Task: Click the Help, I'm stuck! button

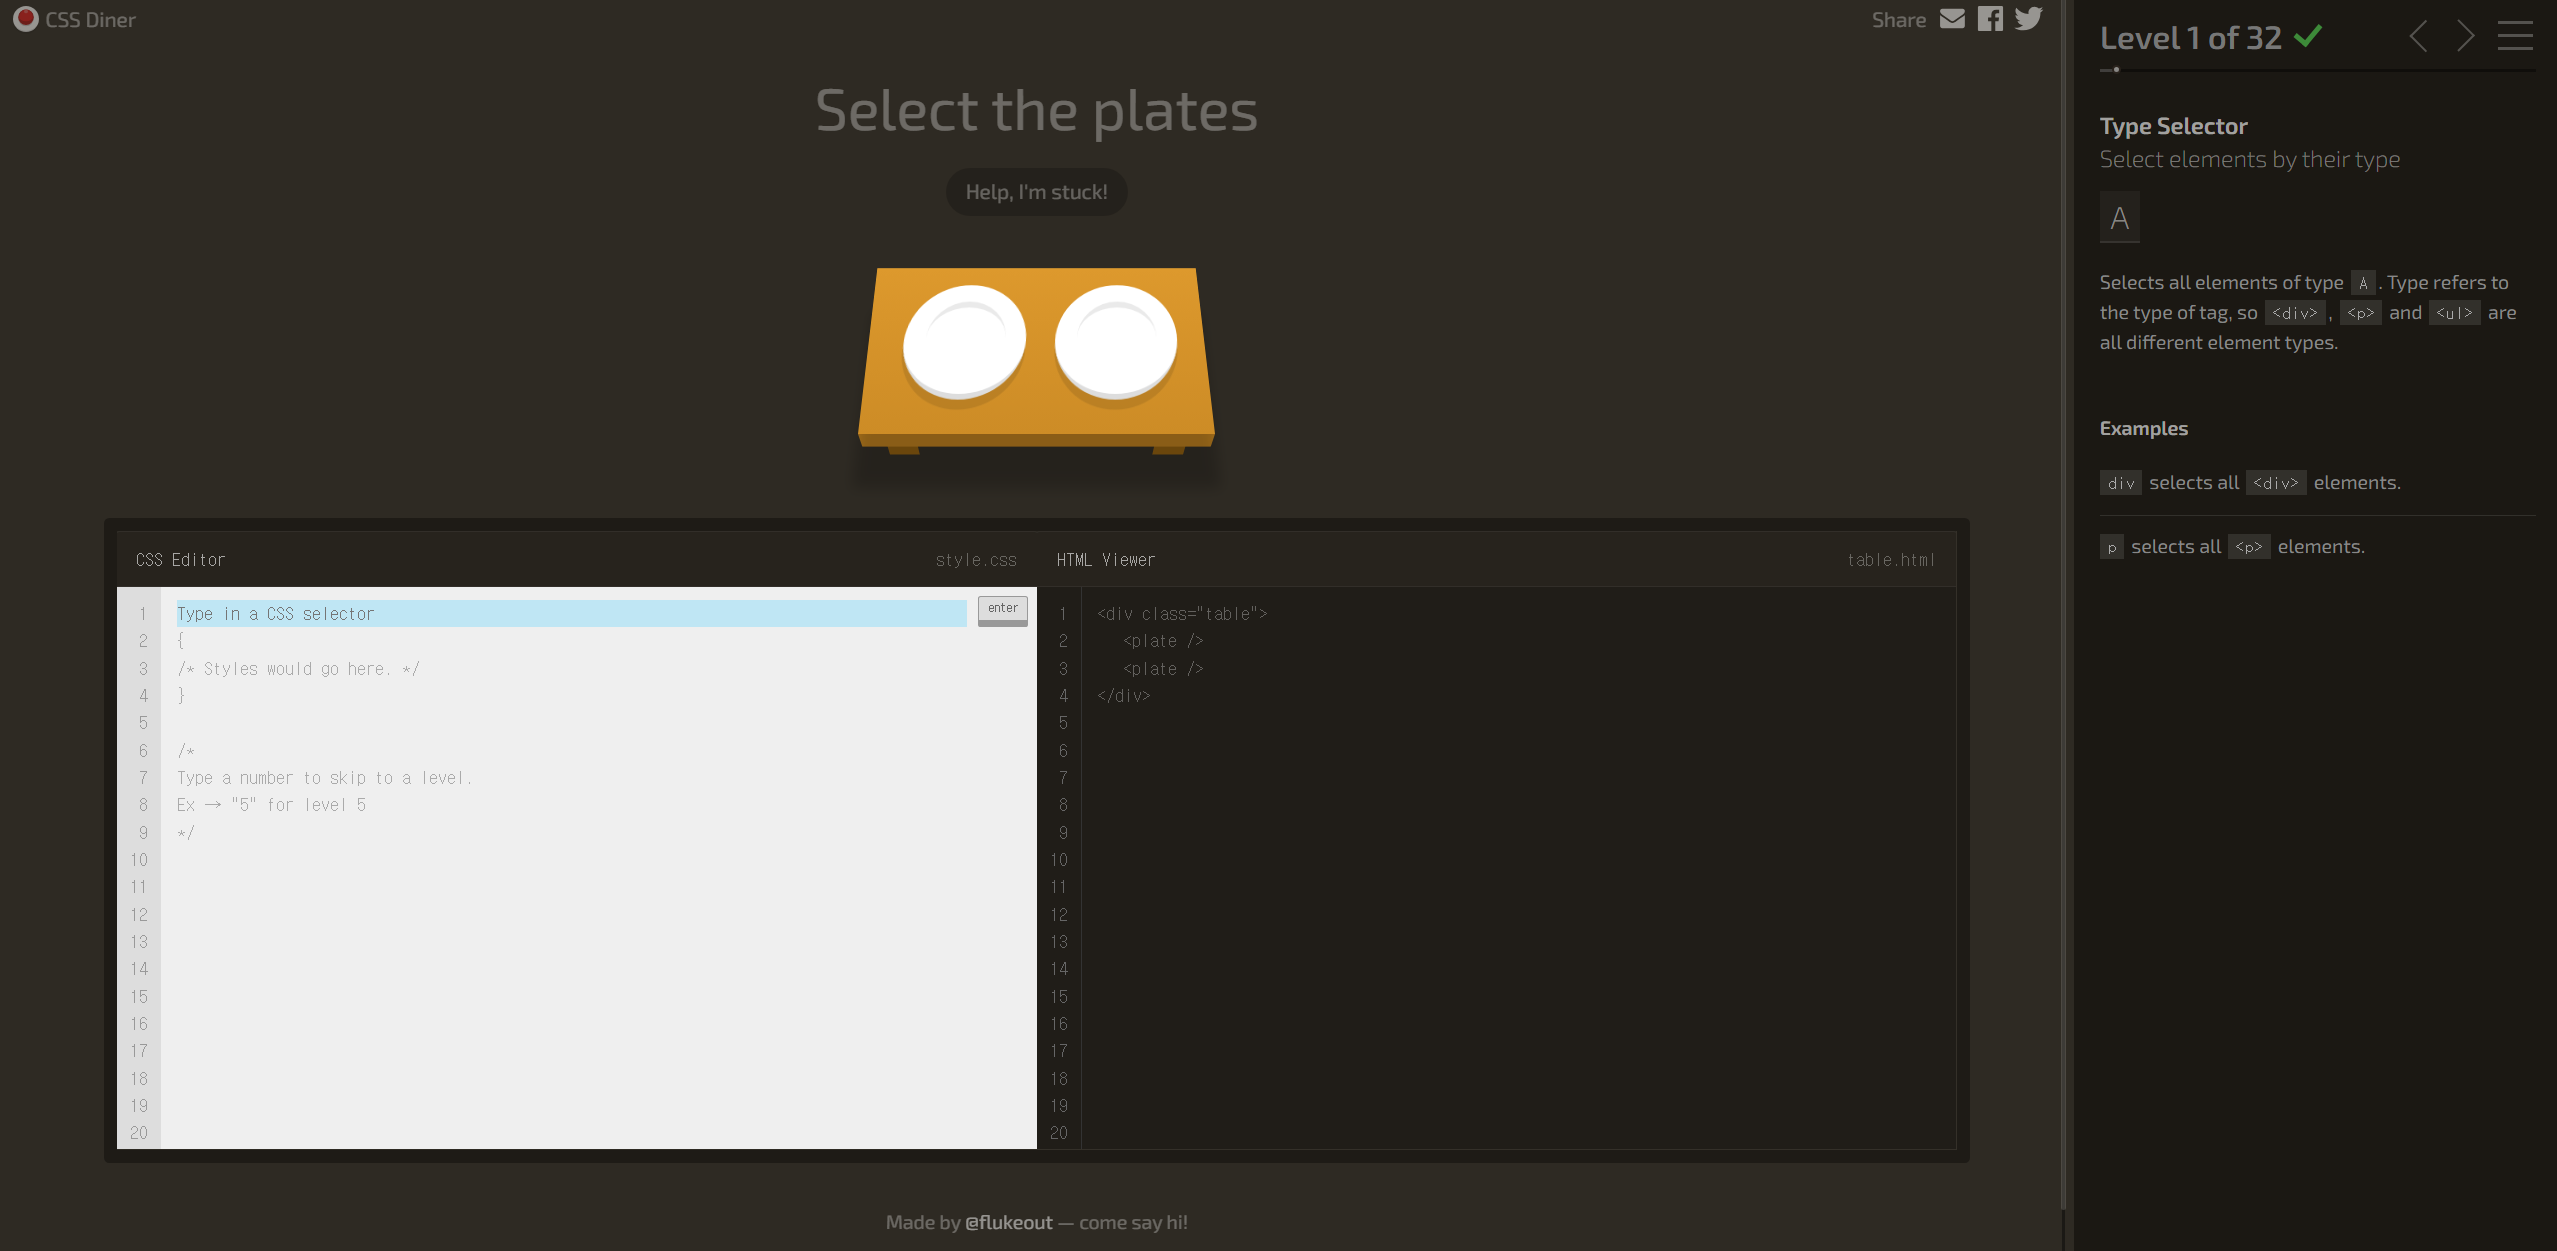Action: (x=1036, y=192)
